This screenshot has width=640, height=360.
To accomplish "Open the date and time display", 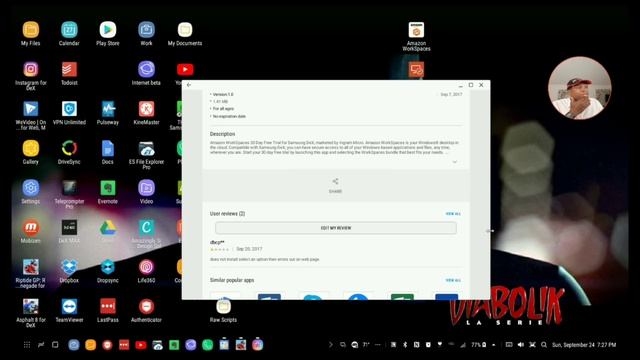I will 584,345.
